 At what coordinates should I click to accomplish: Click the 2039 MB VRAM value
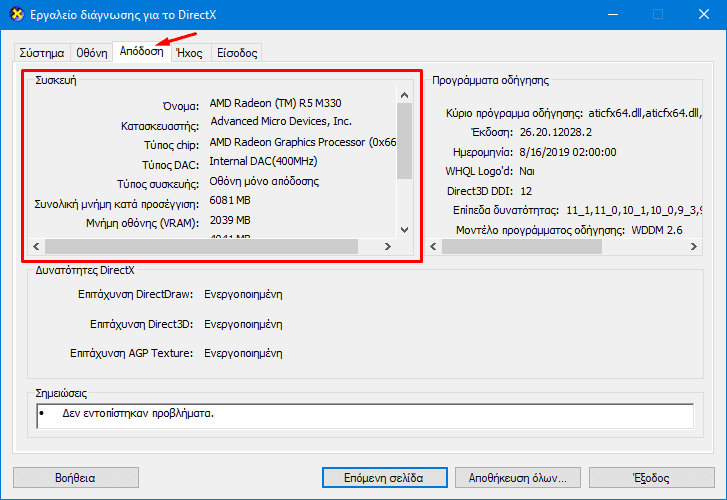pos(230,220)
